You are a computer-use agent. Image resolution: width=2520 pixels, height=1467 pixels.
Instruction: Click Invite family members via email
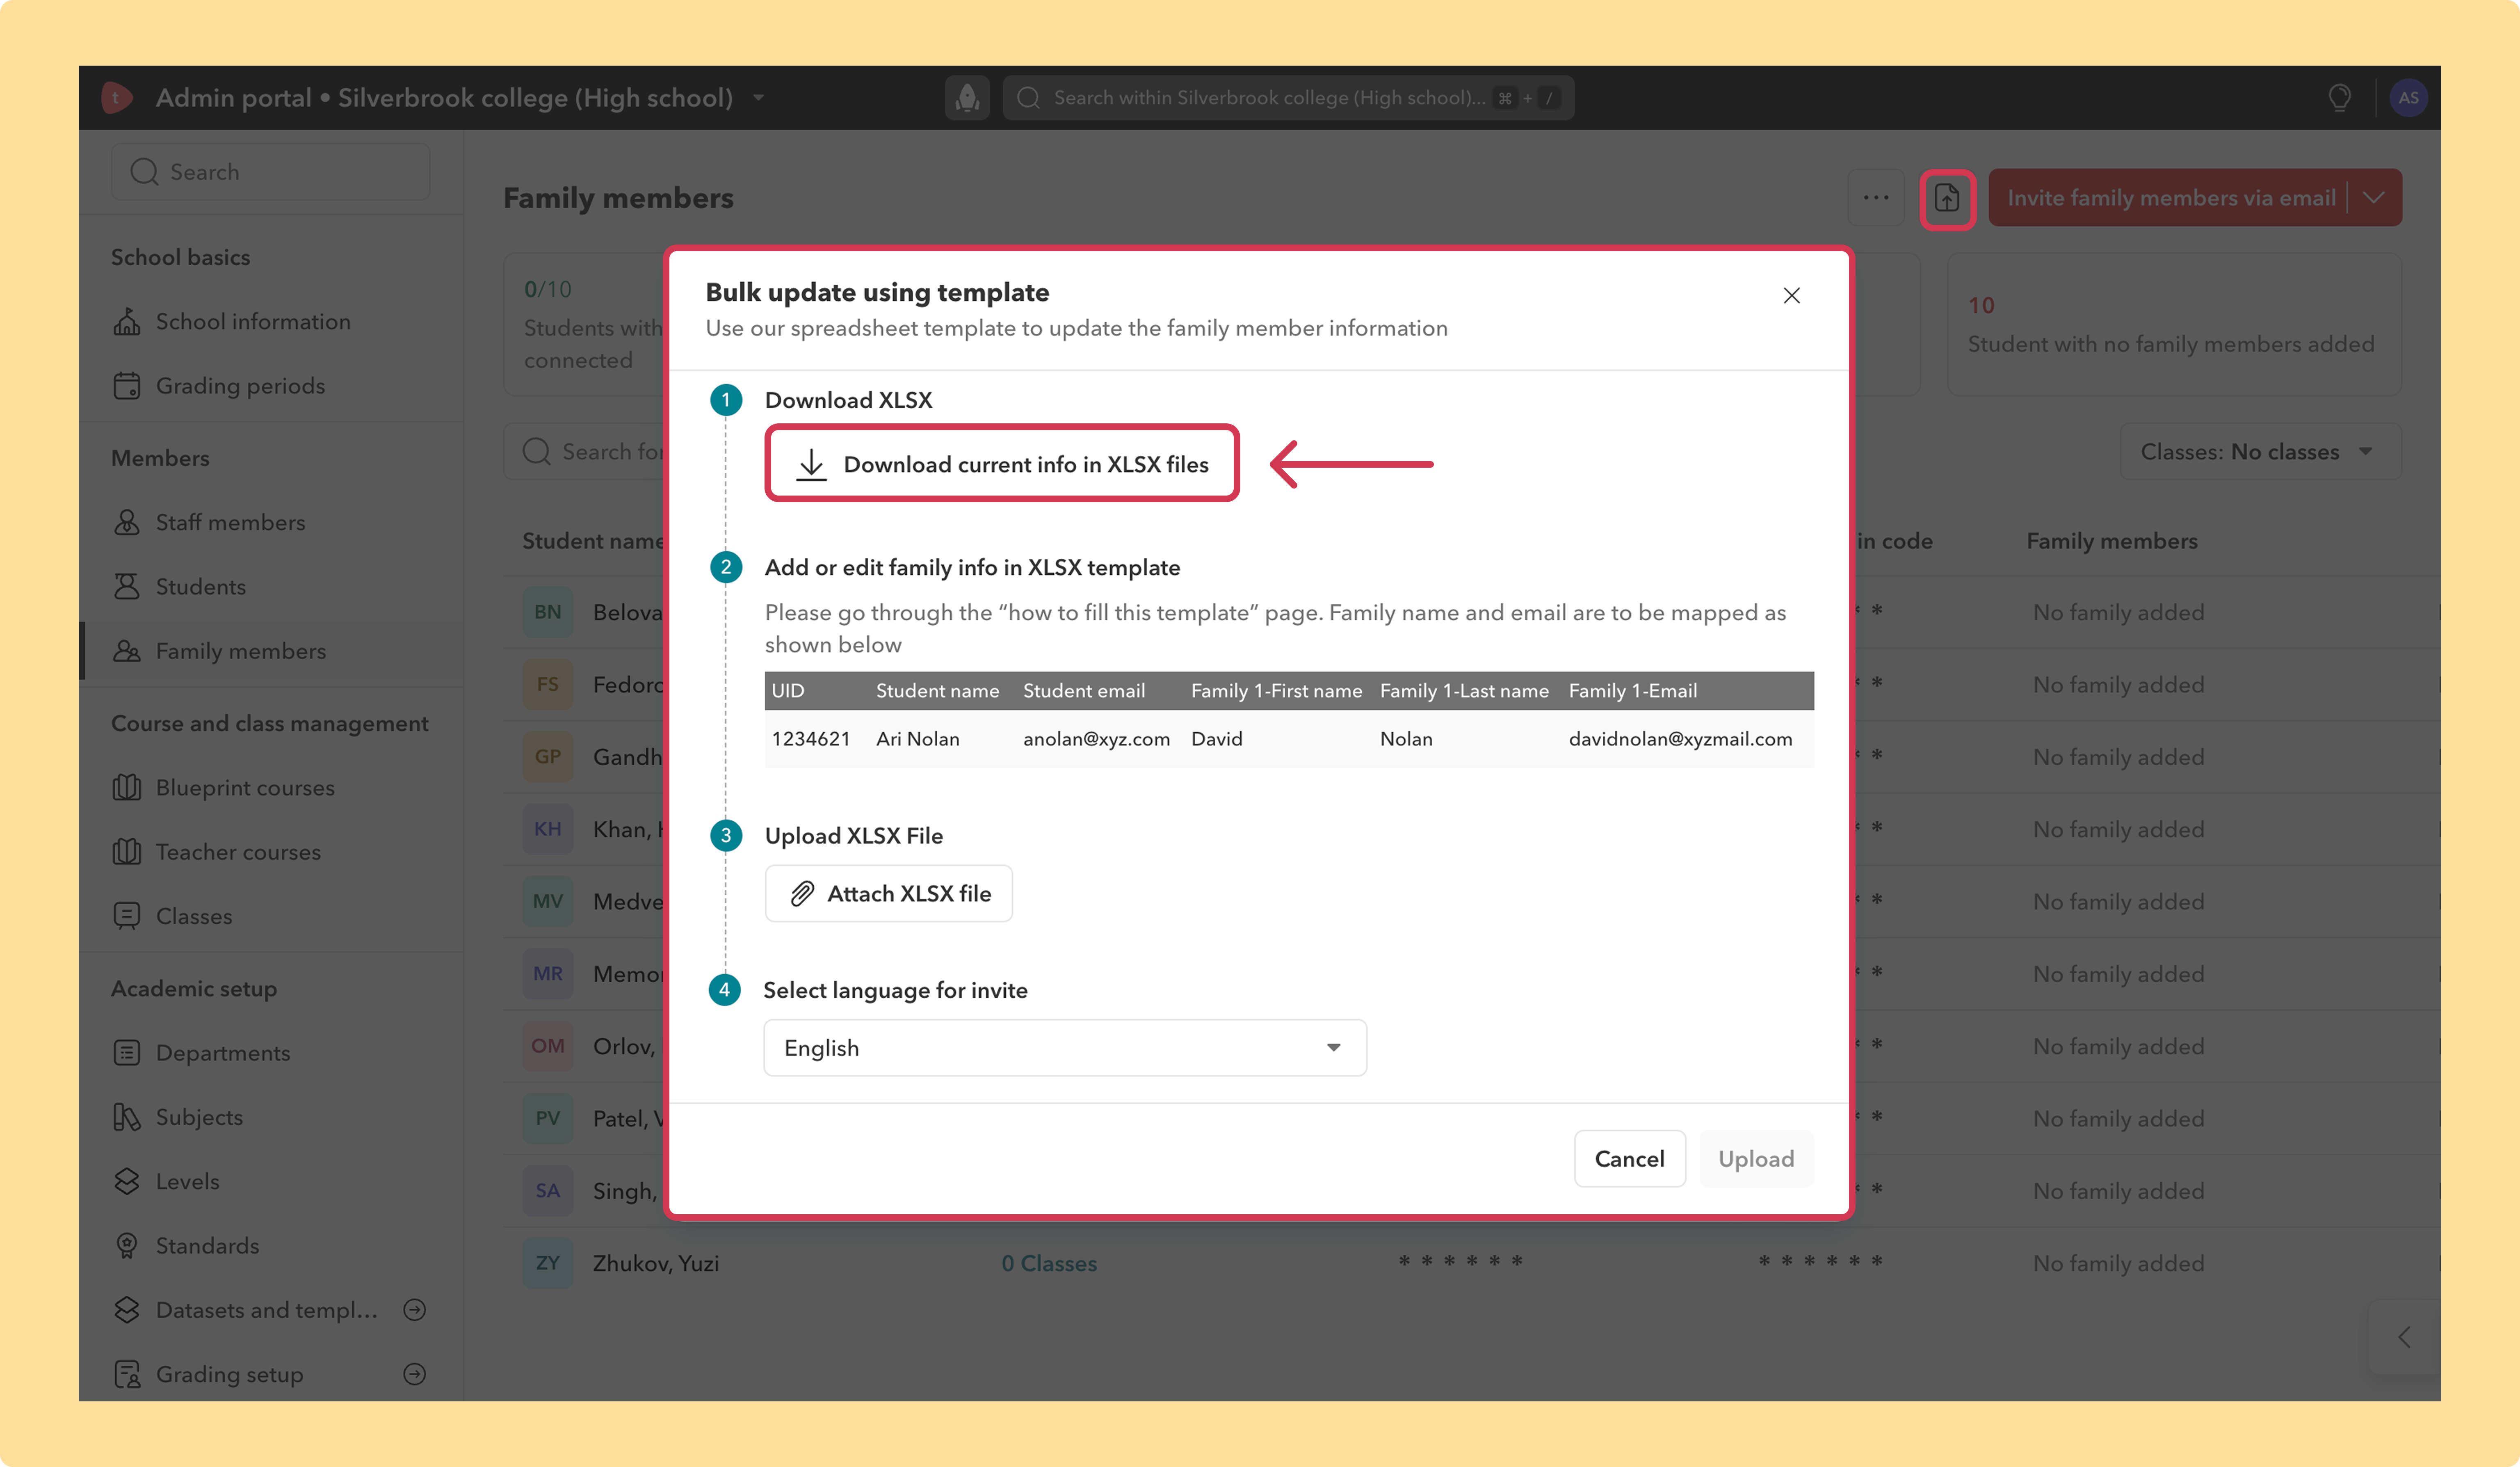(2170, 198)
